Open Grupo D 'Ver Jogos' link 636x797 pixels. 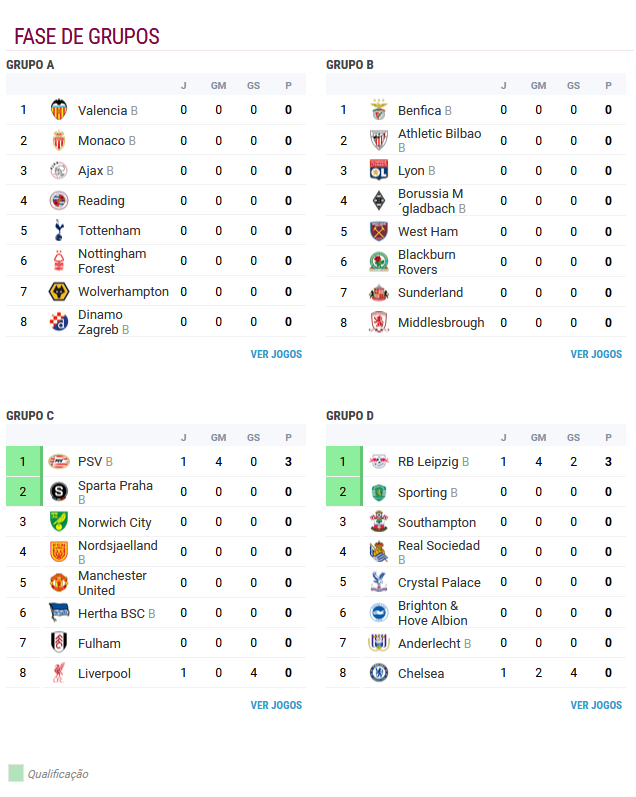coord(596,705)
